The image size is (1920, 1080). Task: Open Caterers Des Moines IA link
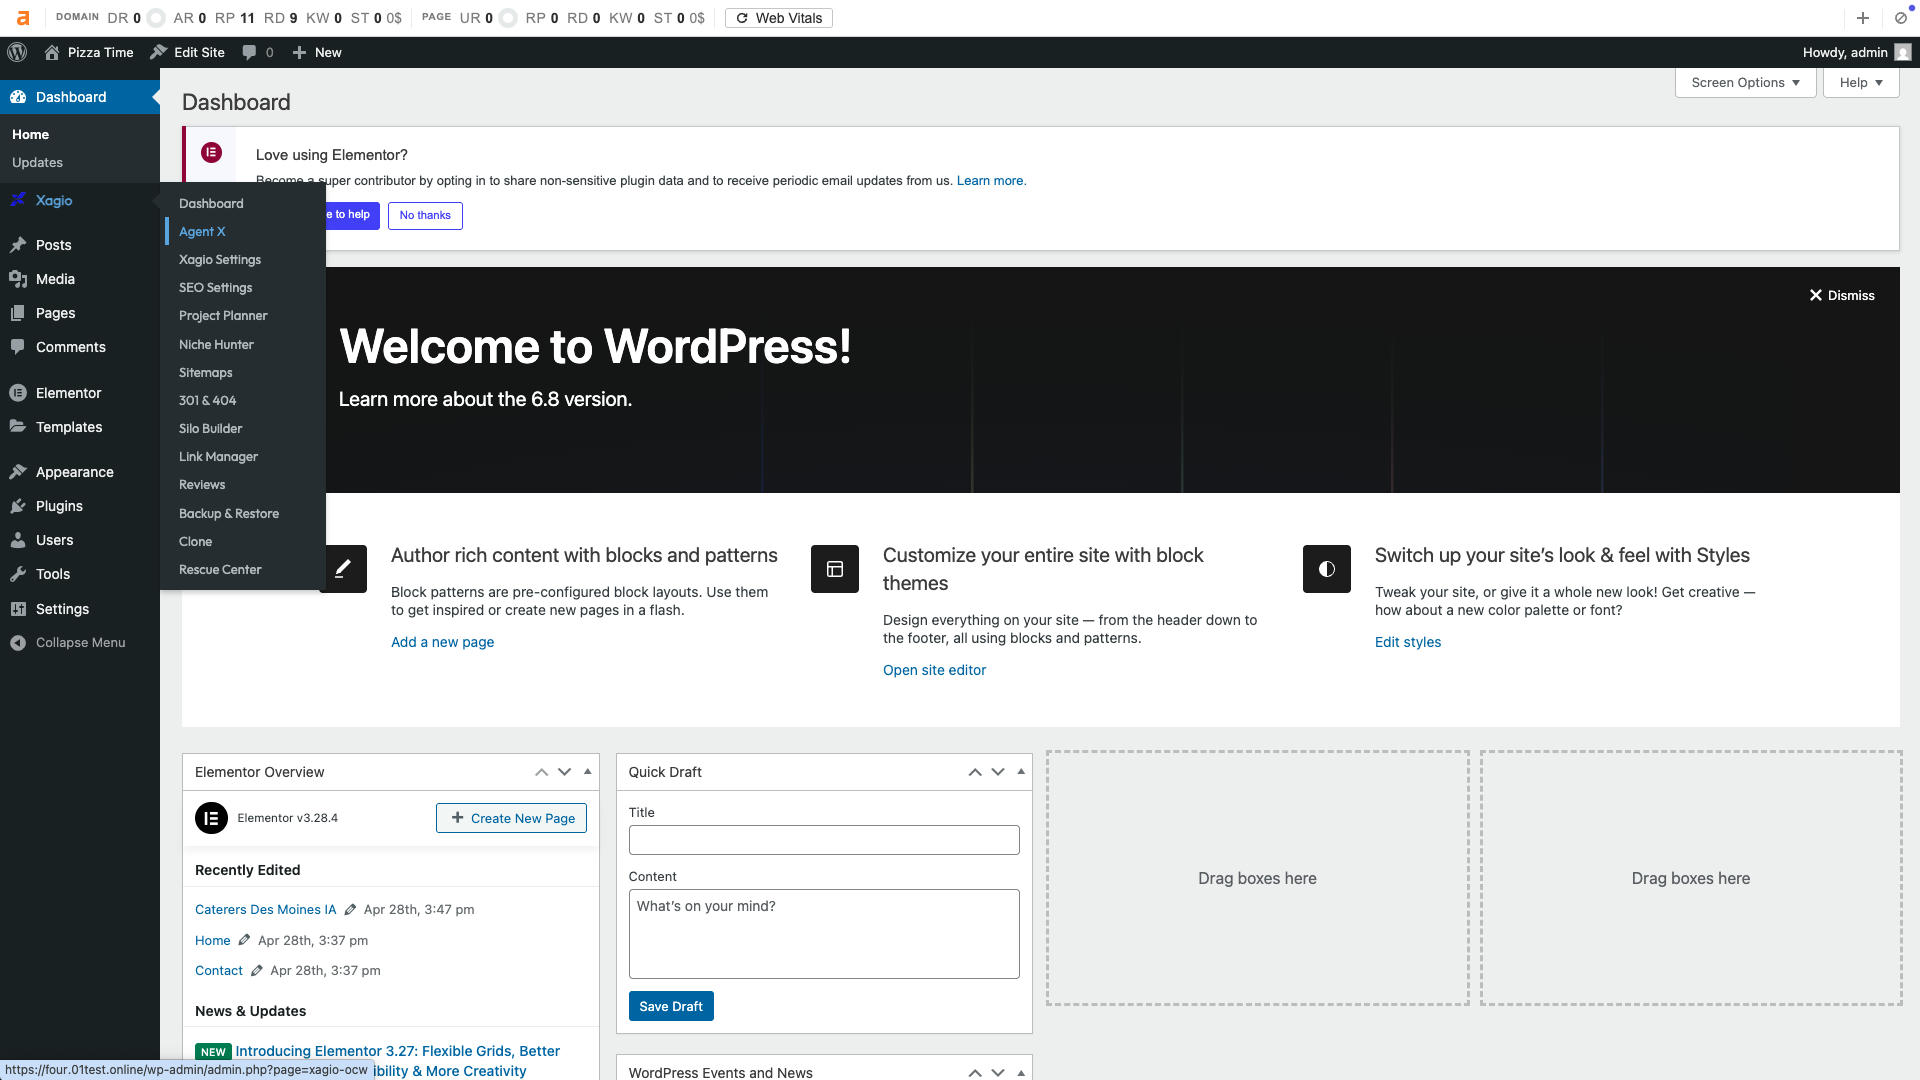(x=265, y=909)
